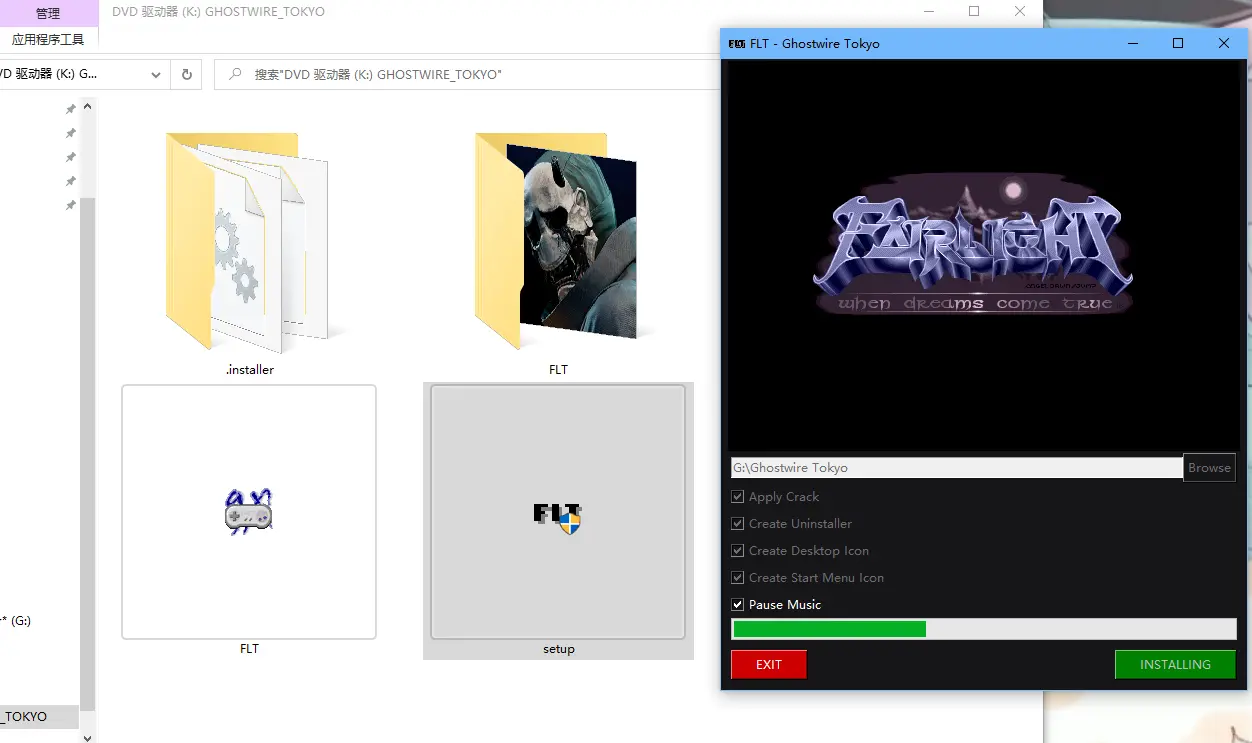Click the FLT icon in installer title bar
Image resolution: width=1252 pixels, height=743 pixels.
click(737, 43)
